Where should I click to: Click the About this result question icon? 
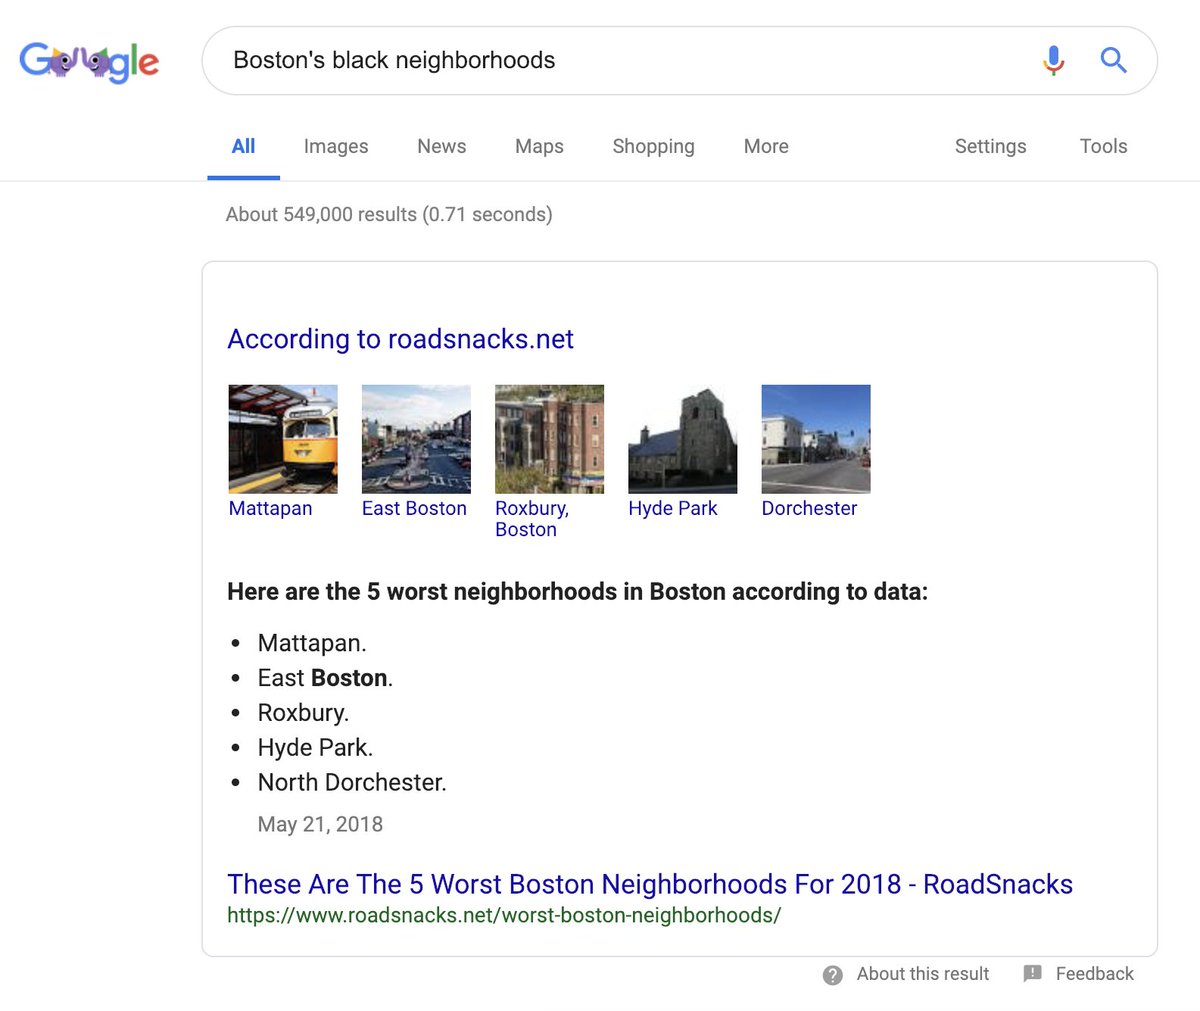tap(832, 975)
